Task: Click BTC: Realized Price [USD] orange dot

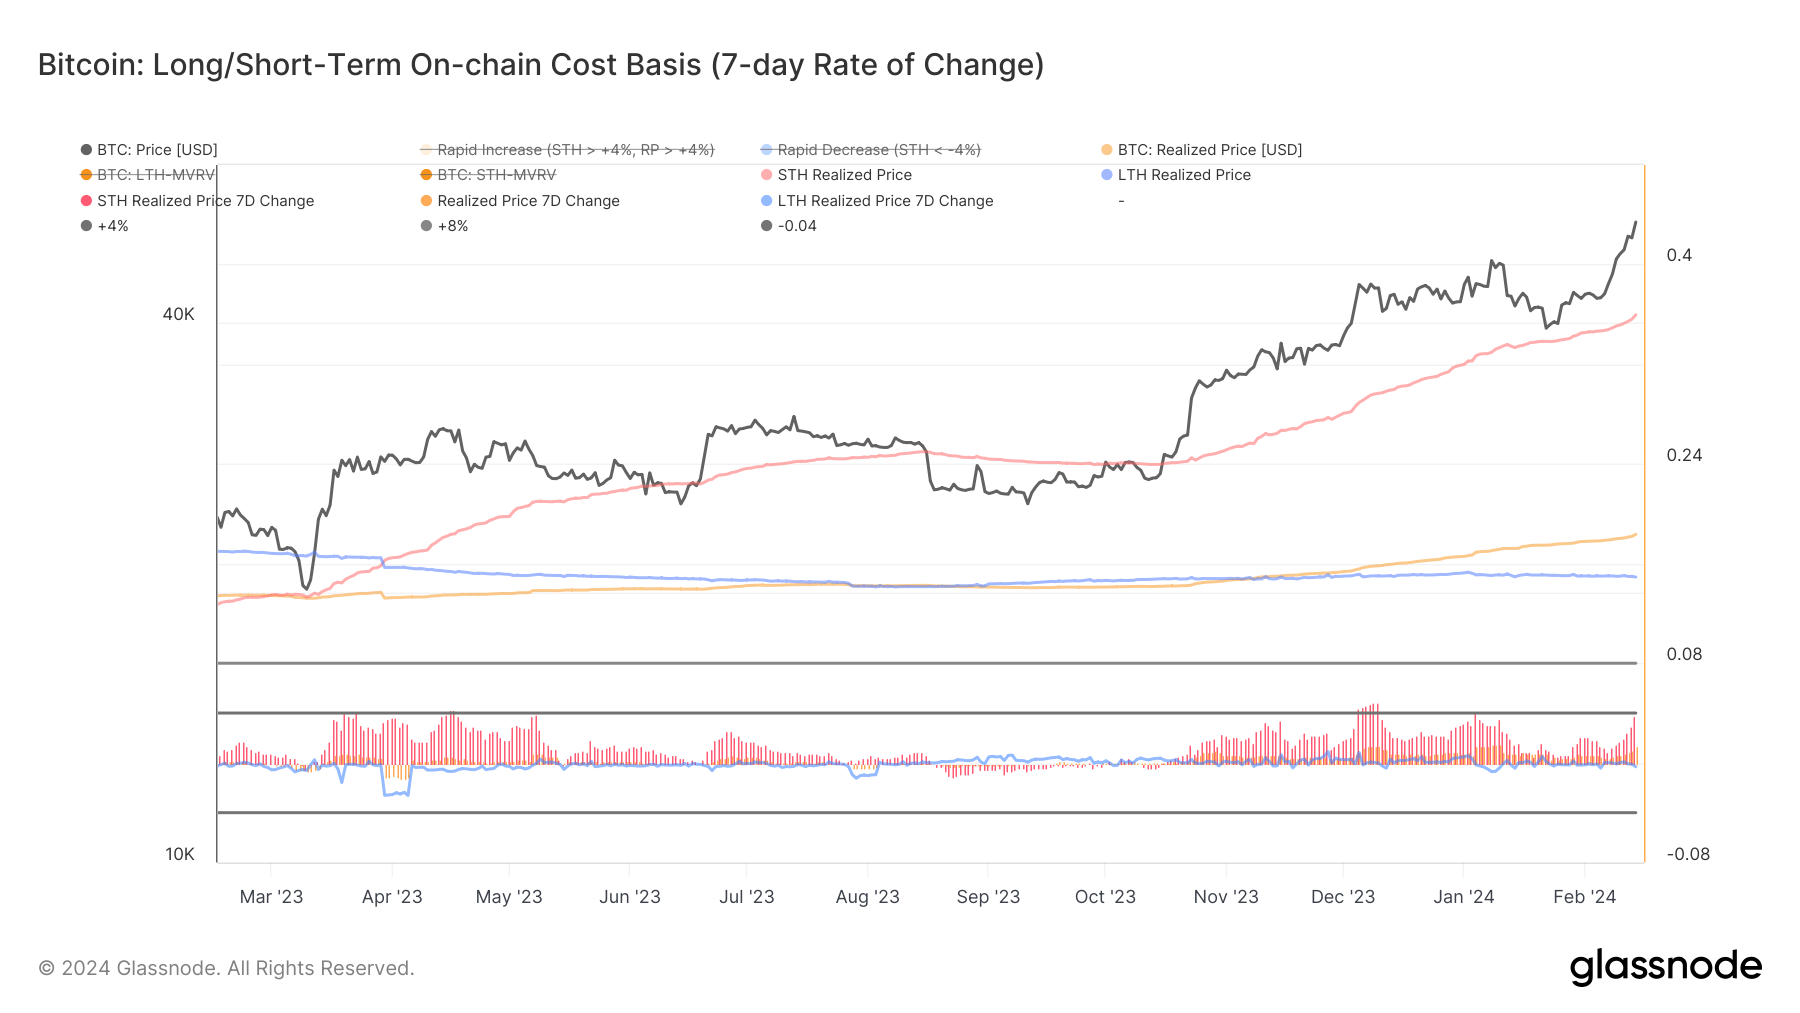Action: [1107, 150]
